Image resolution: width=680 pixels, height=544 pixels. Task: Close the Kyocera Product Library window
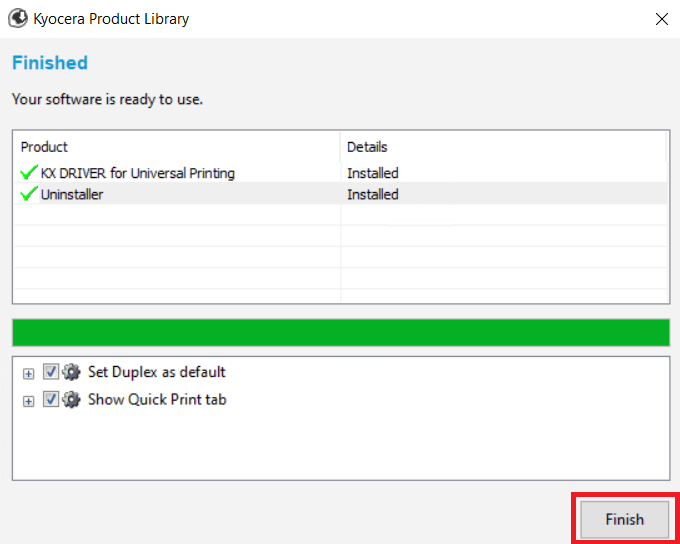point(662,19)
